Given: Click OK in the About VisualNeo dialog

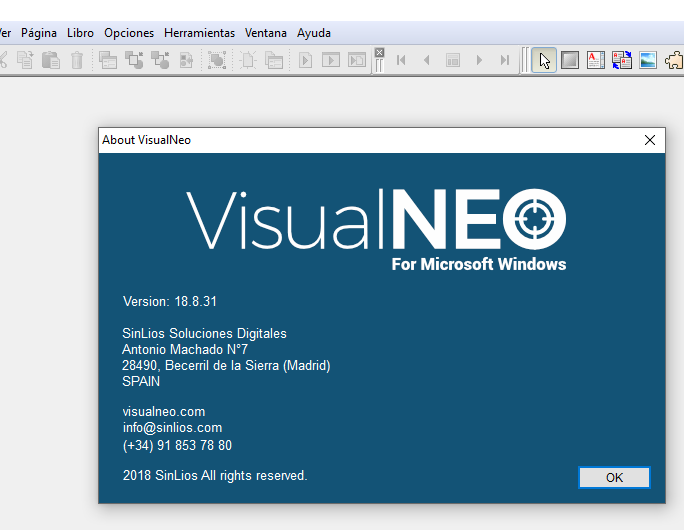Looking at the screenshot, I should coord(614,477).
